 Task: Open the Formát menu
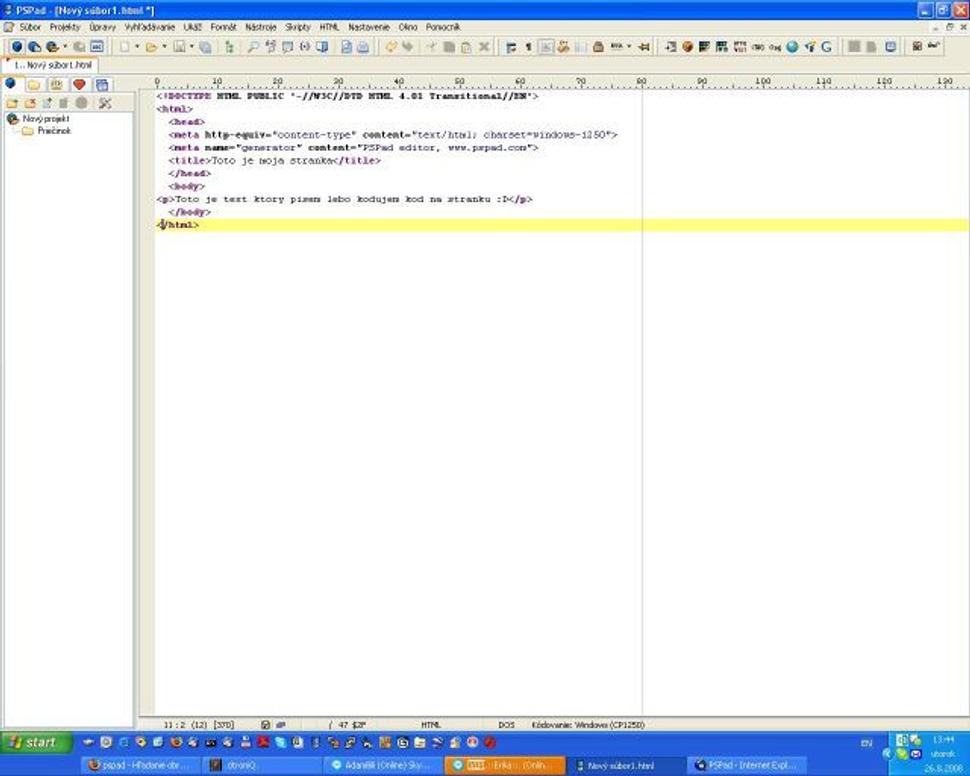(223, 27)
